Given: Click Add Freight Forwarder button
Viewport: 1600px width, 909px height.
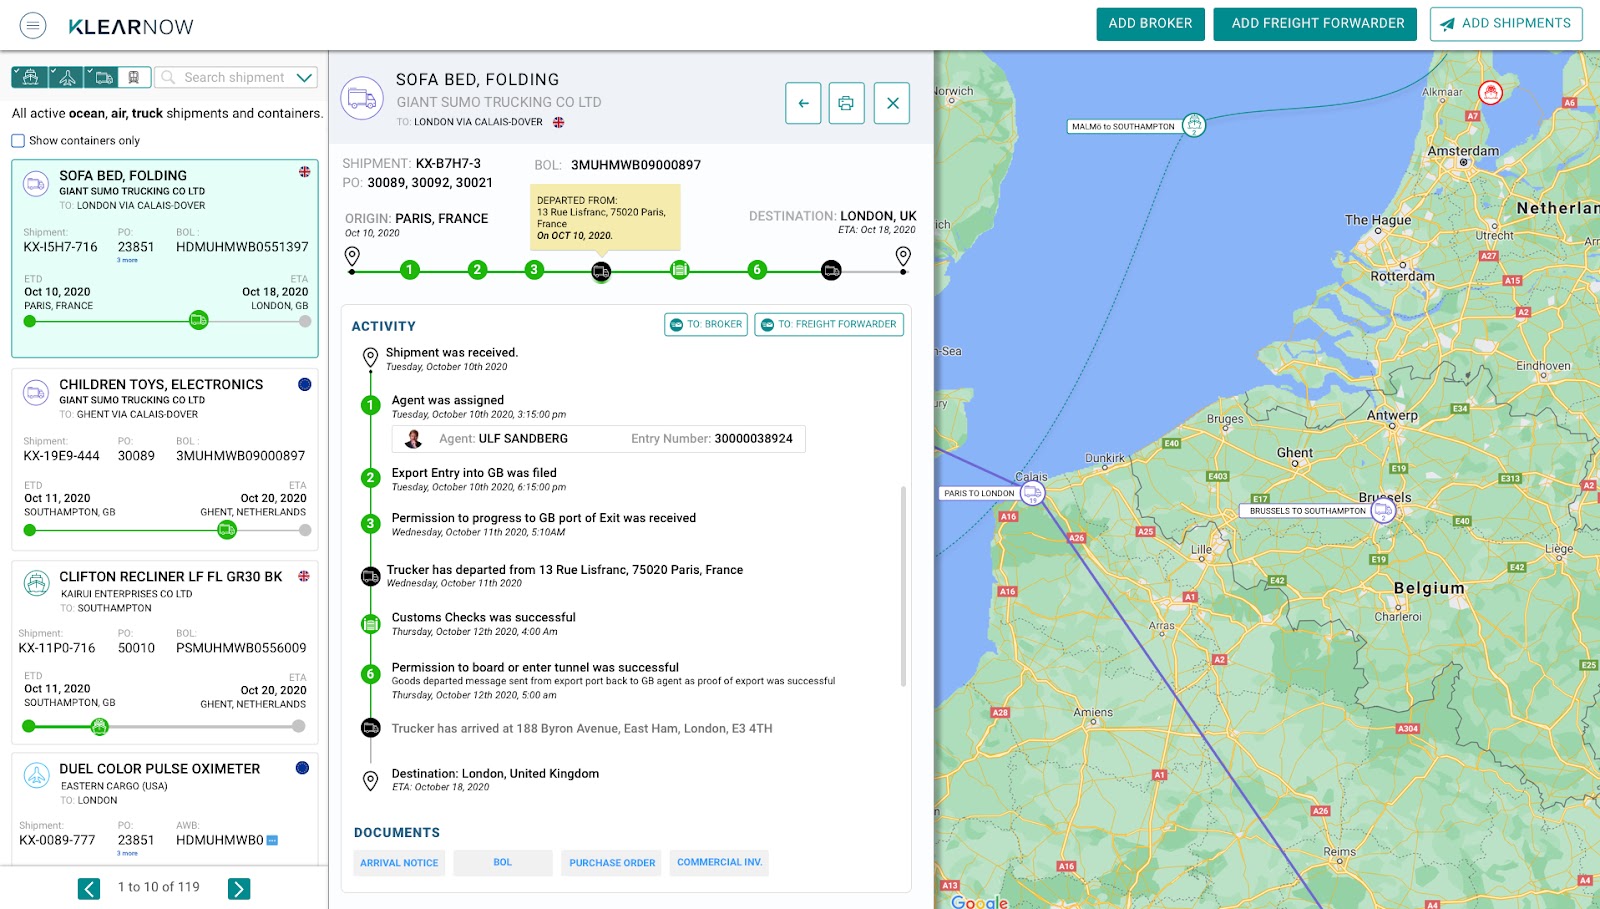Looking at the screenshot, I should [x=1315, y=24].
